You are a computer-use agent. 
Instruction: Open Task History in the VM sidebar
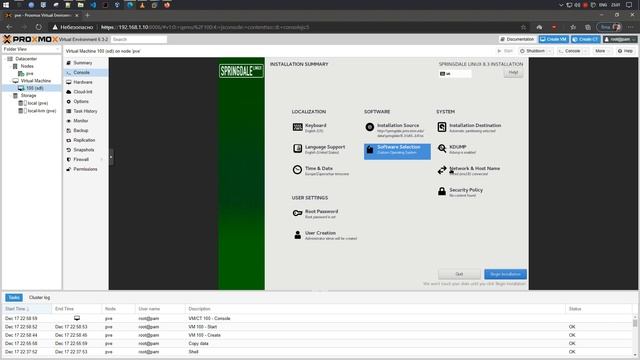point(85,111)
